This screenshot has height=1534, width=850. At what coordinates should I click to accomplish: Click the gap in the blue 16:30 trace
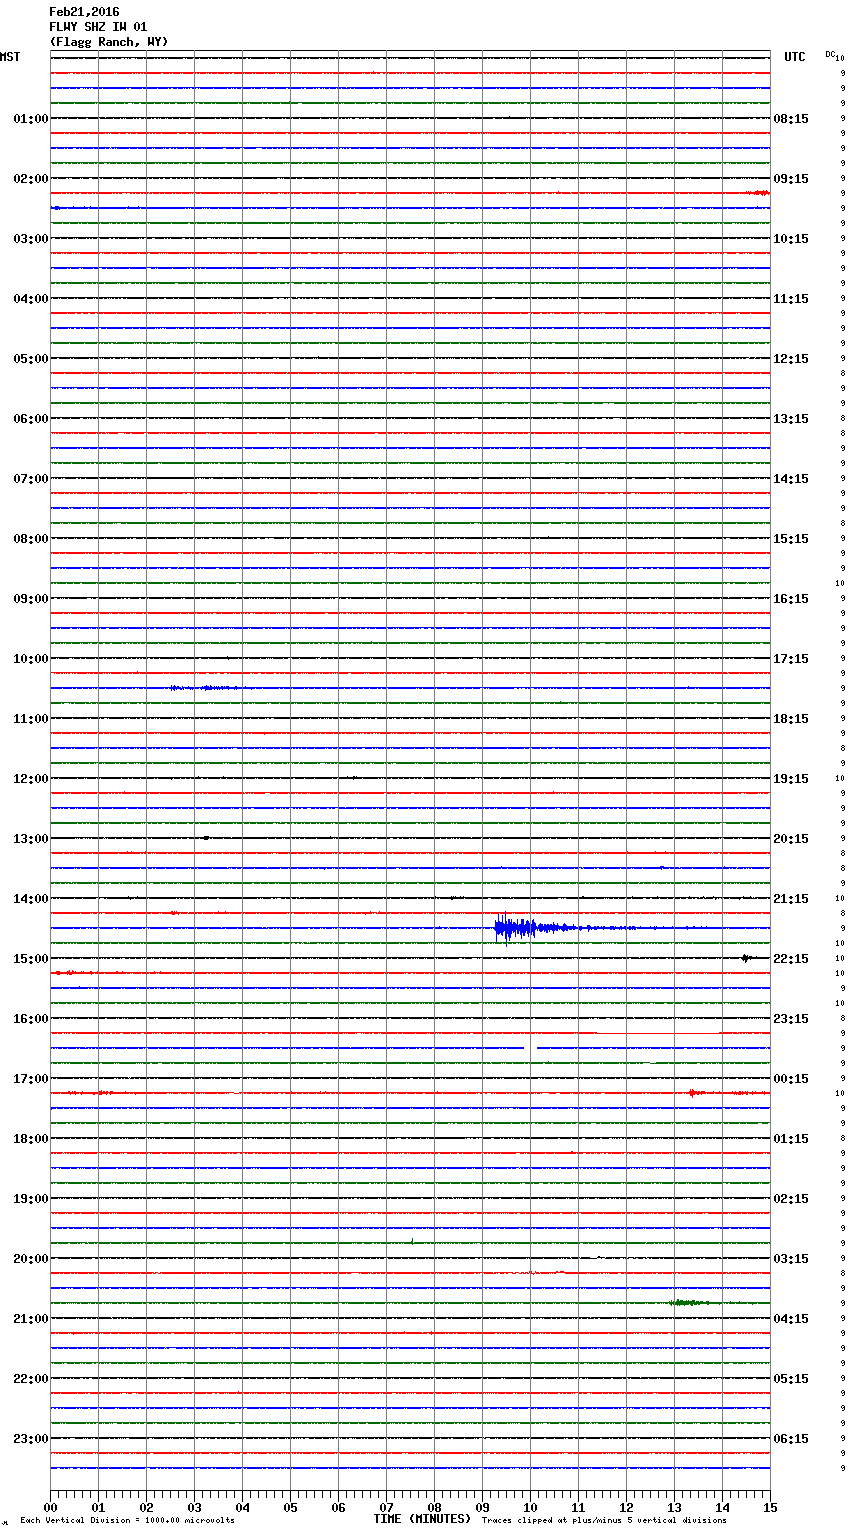pos(531,1048)
